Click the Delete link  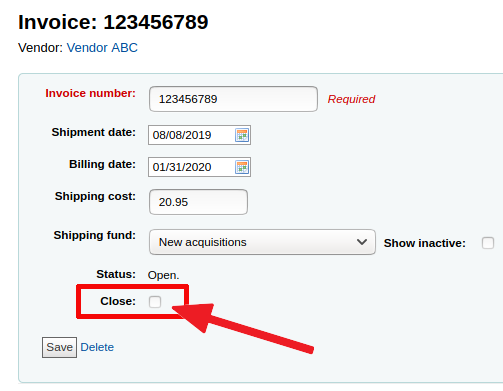[x=97, y=347]
